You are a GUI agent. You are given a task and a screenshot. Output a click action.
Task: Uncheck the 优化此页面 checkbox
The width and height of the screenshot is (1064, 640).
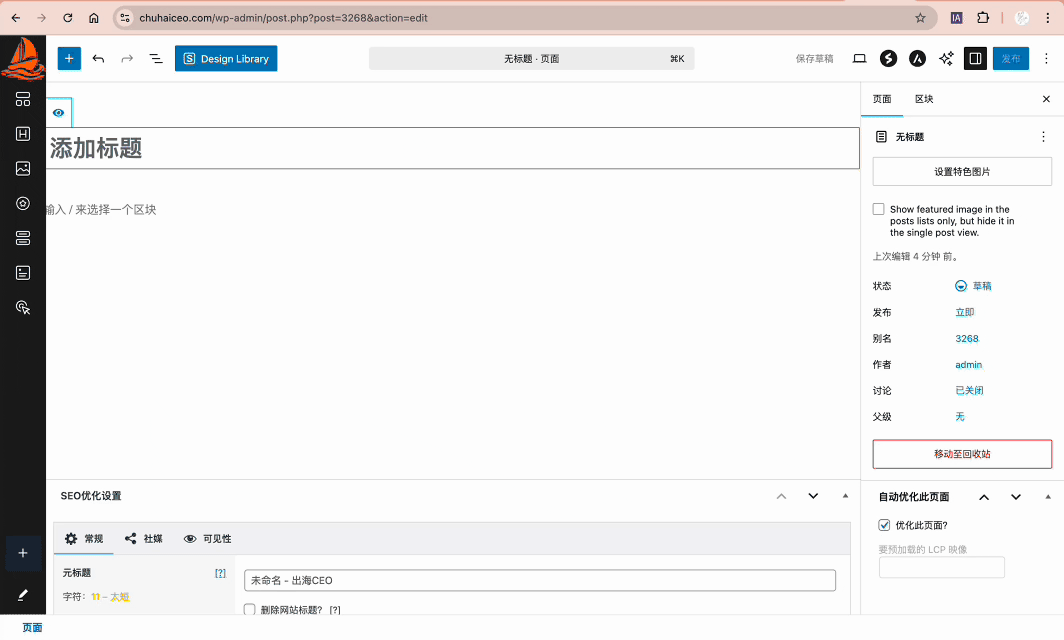[x=884, y=525]
